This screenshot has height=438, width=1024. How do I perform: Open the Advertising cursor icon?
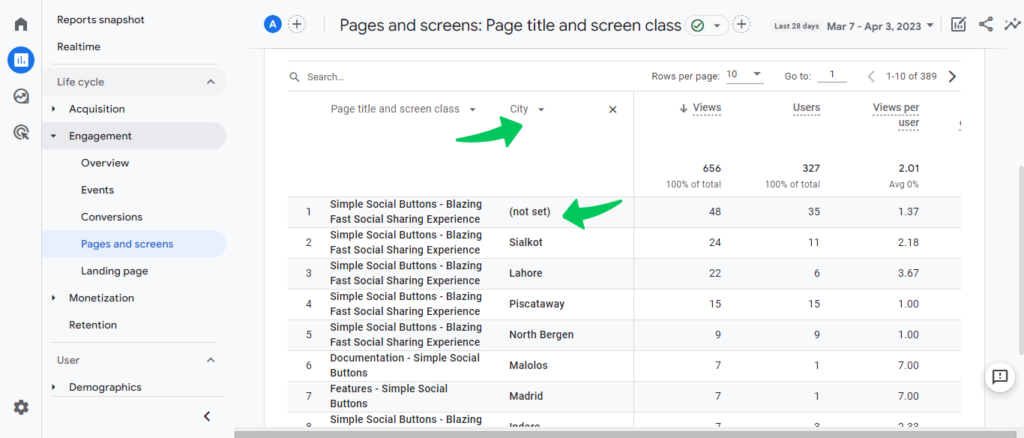(x=21, y=133)
